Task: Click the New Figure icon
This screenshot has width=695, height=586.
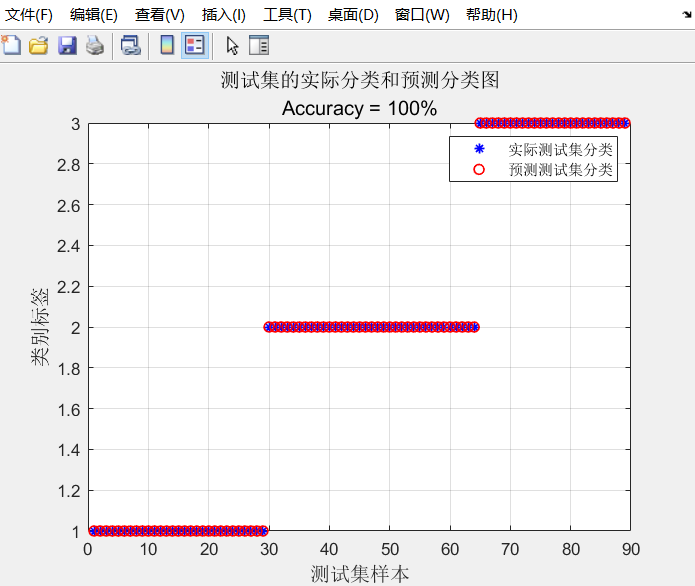Action: [11, 45]
